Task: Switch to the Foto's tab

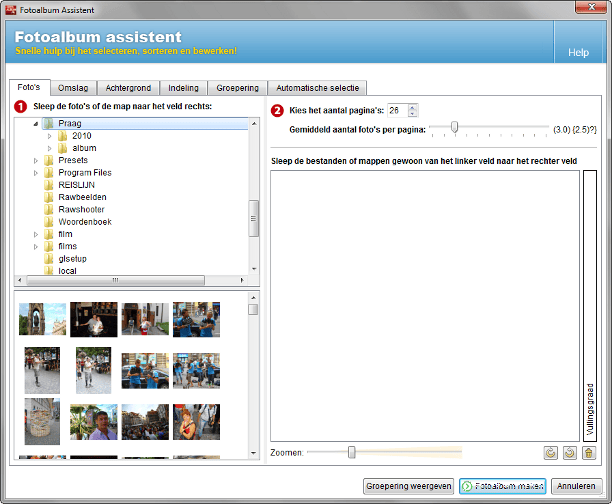Action: point(29,87)
